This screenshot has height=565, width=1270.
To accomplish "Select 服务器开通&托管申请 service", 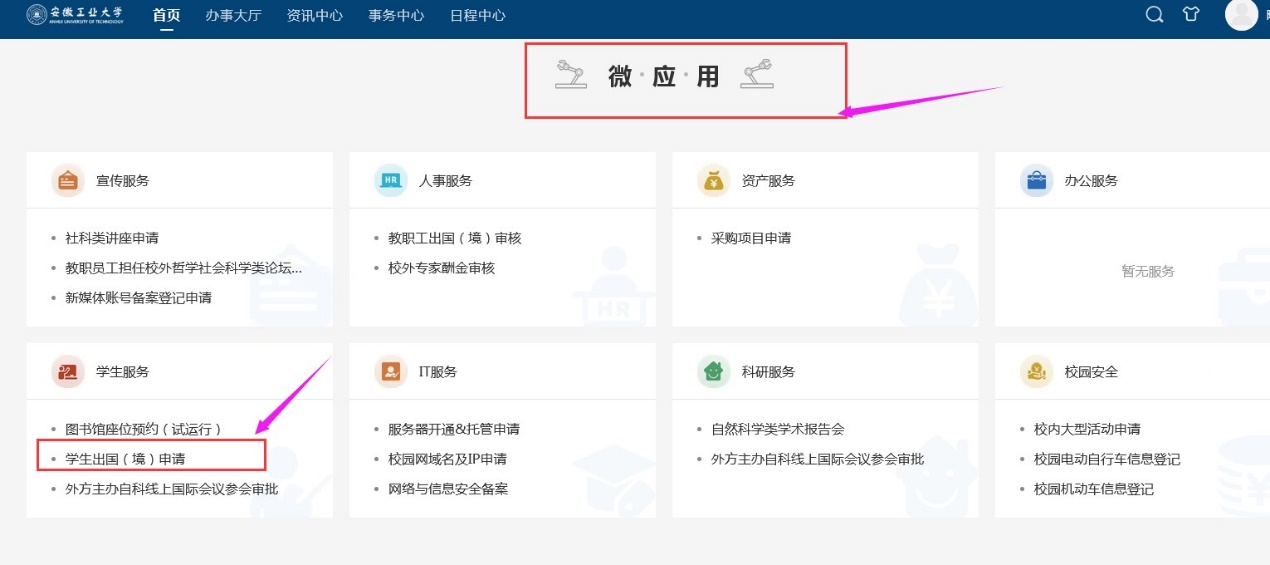I will [453, 429].
